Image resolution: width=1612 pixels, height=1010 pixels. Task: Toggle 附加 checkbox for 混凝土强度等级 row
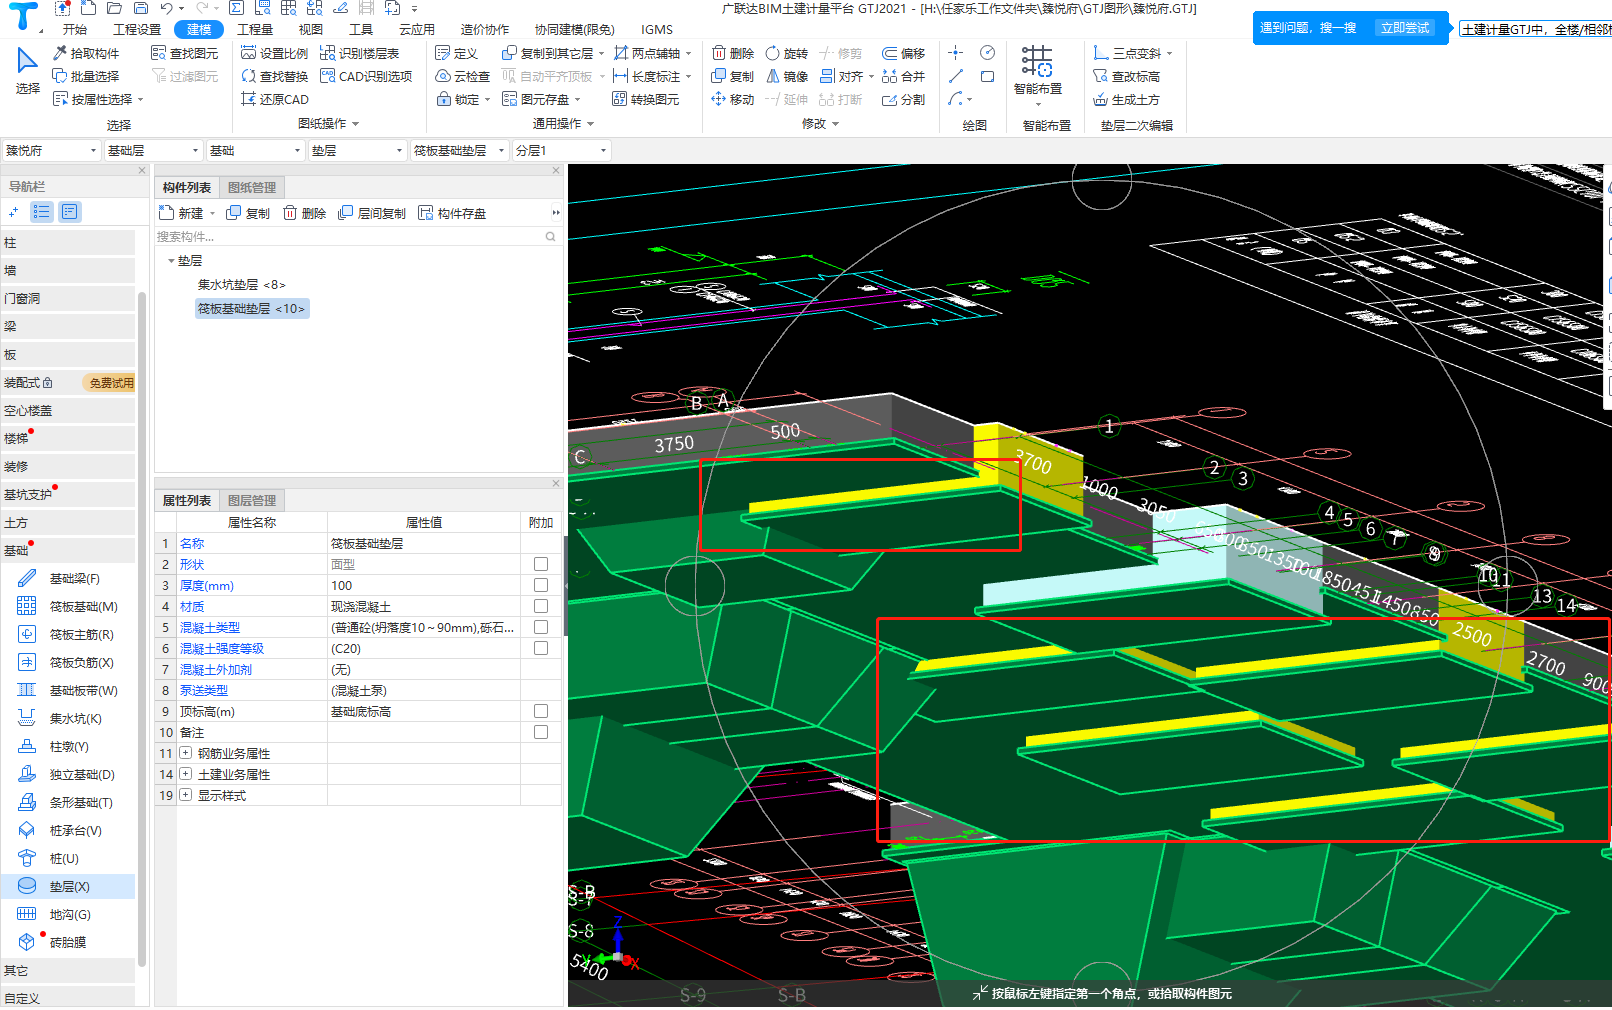click(x=541, y=648)
